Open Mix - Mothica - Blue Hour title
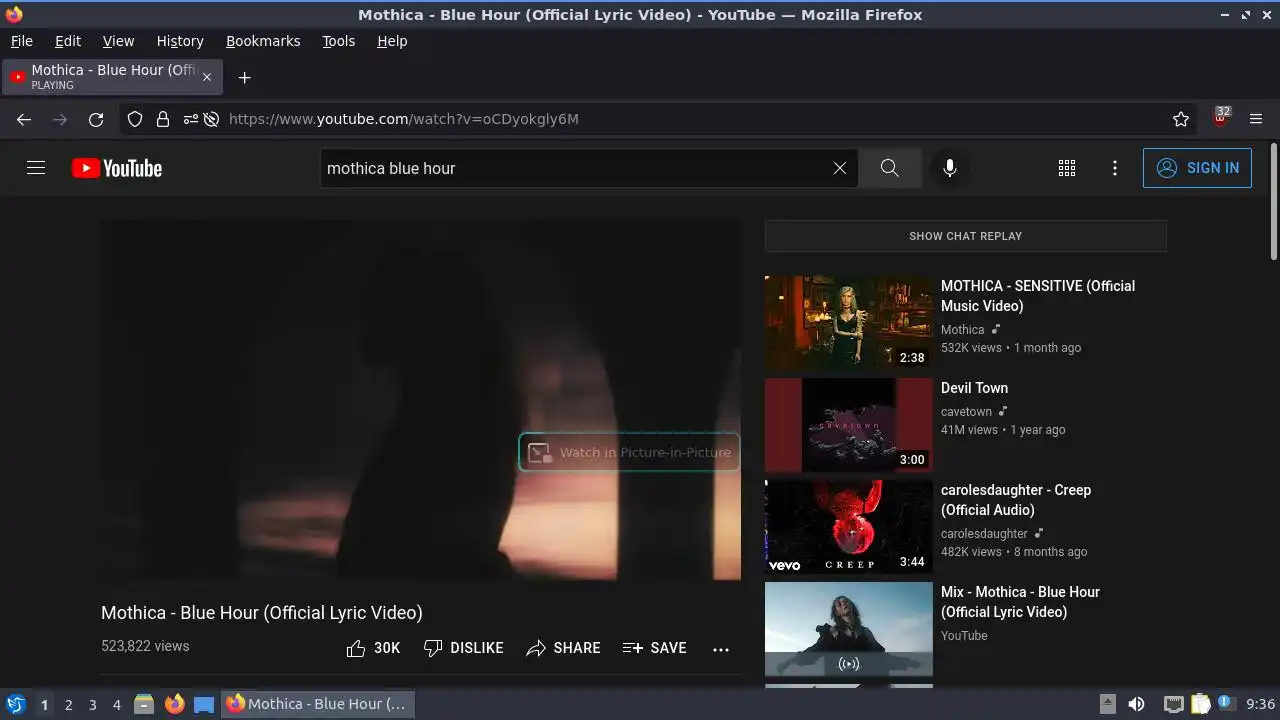The height and width of the screenshot is (720, 1280). [x=1020, y=602]
